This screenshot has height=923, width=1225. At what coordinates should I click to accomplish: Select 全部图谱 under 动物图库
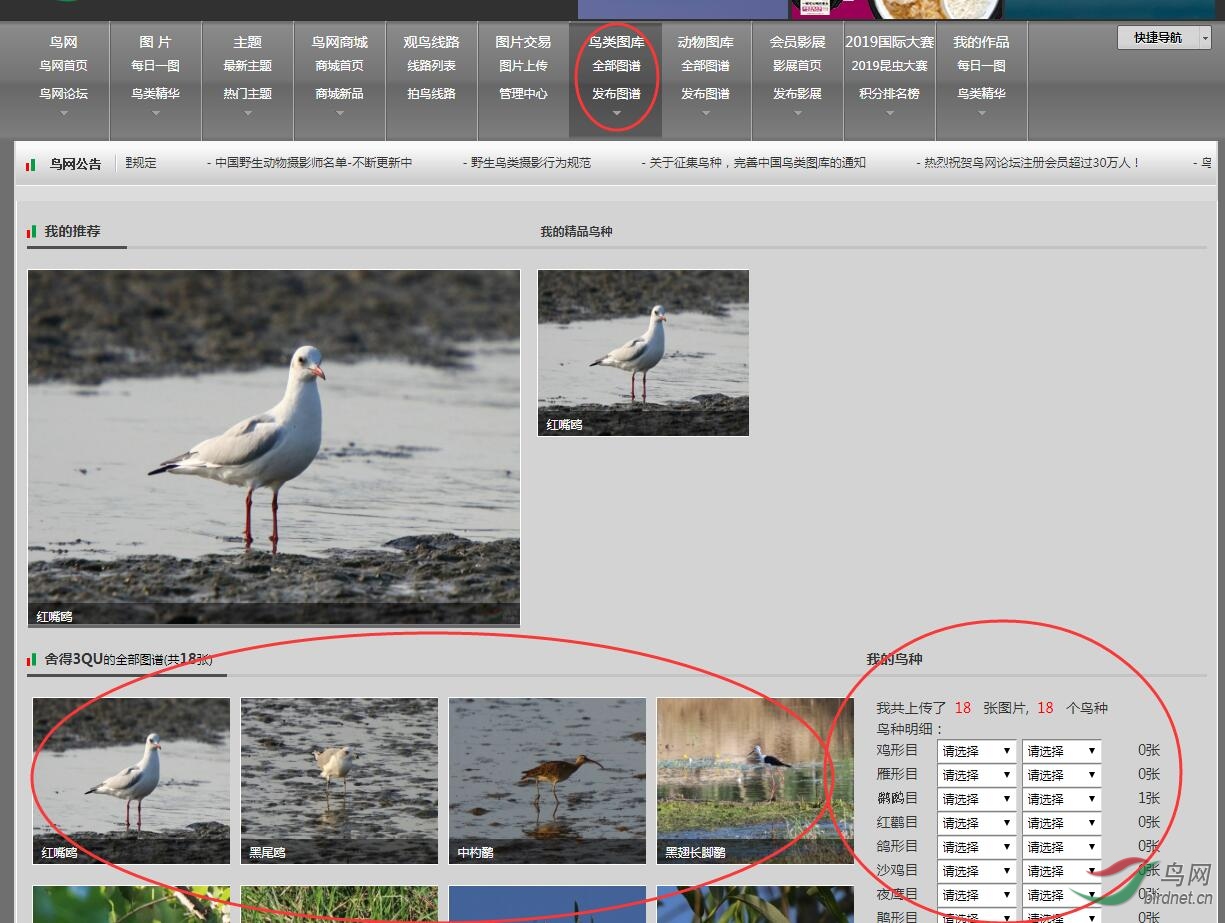(705, 66)
